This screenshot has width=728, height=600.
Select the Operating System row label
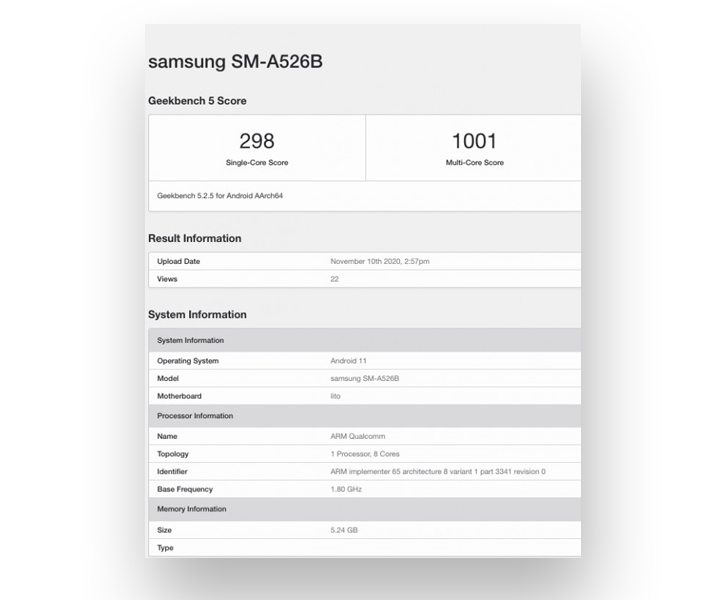pyautogui.click(x=188, y=361)
